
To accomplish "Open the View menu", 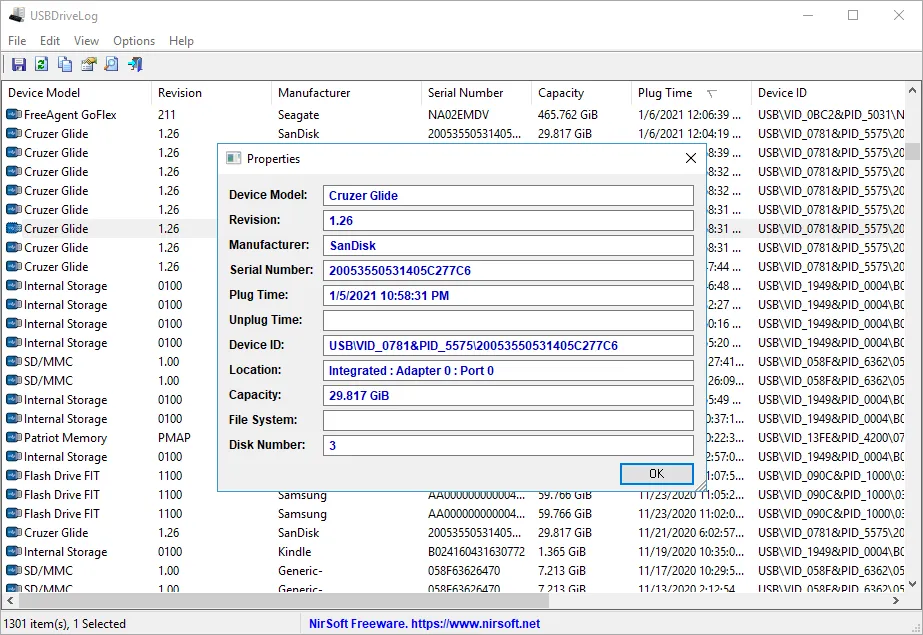I will (87, 41).
